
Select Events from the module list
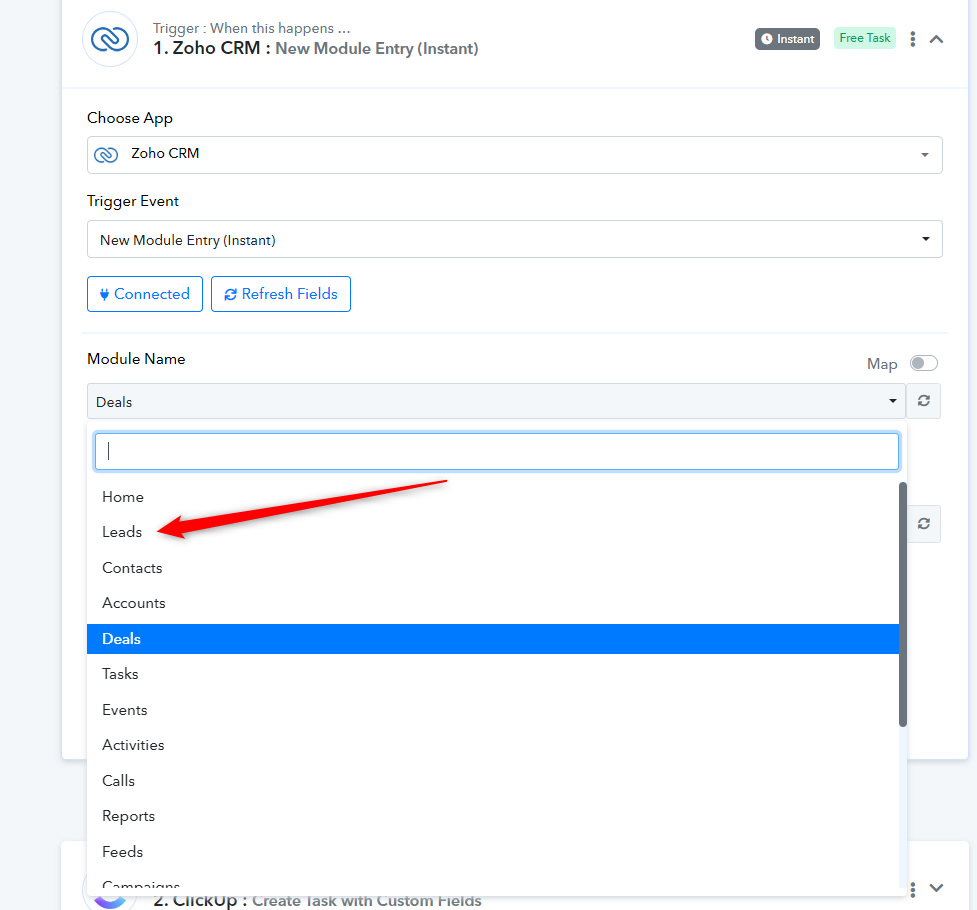click(493, 710)
